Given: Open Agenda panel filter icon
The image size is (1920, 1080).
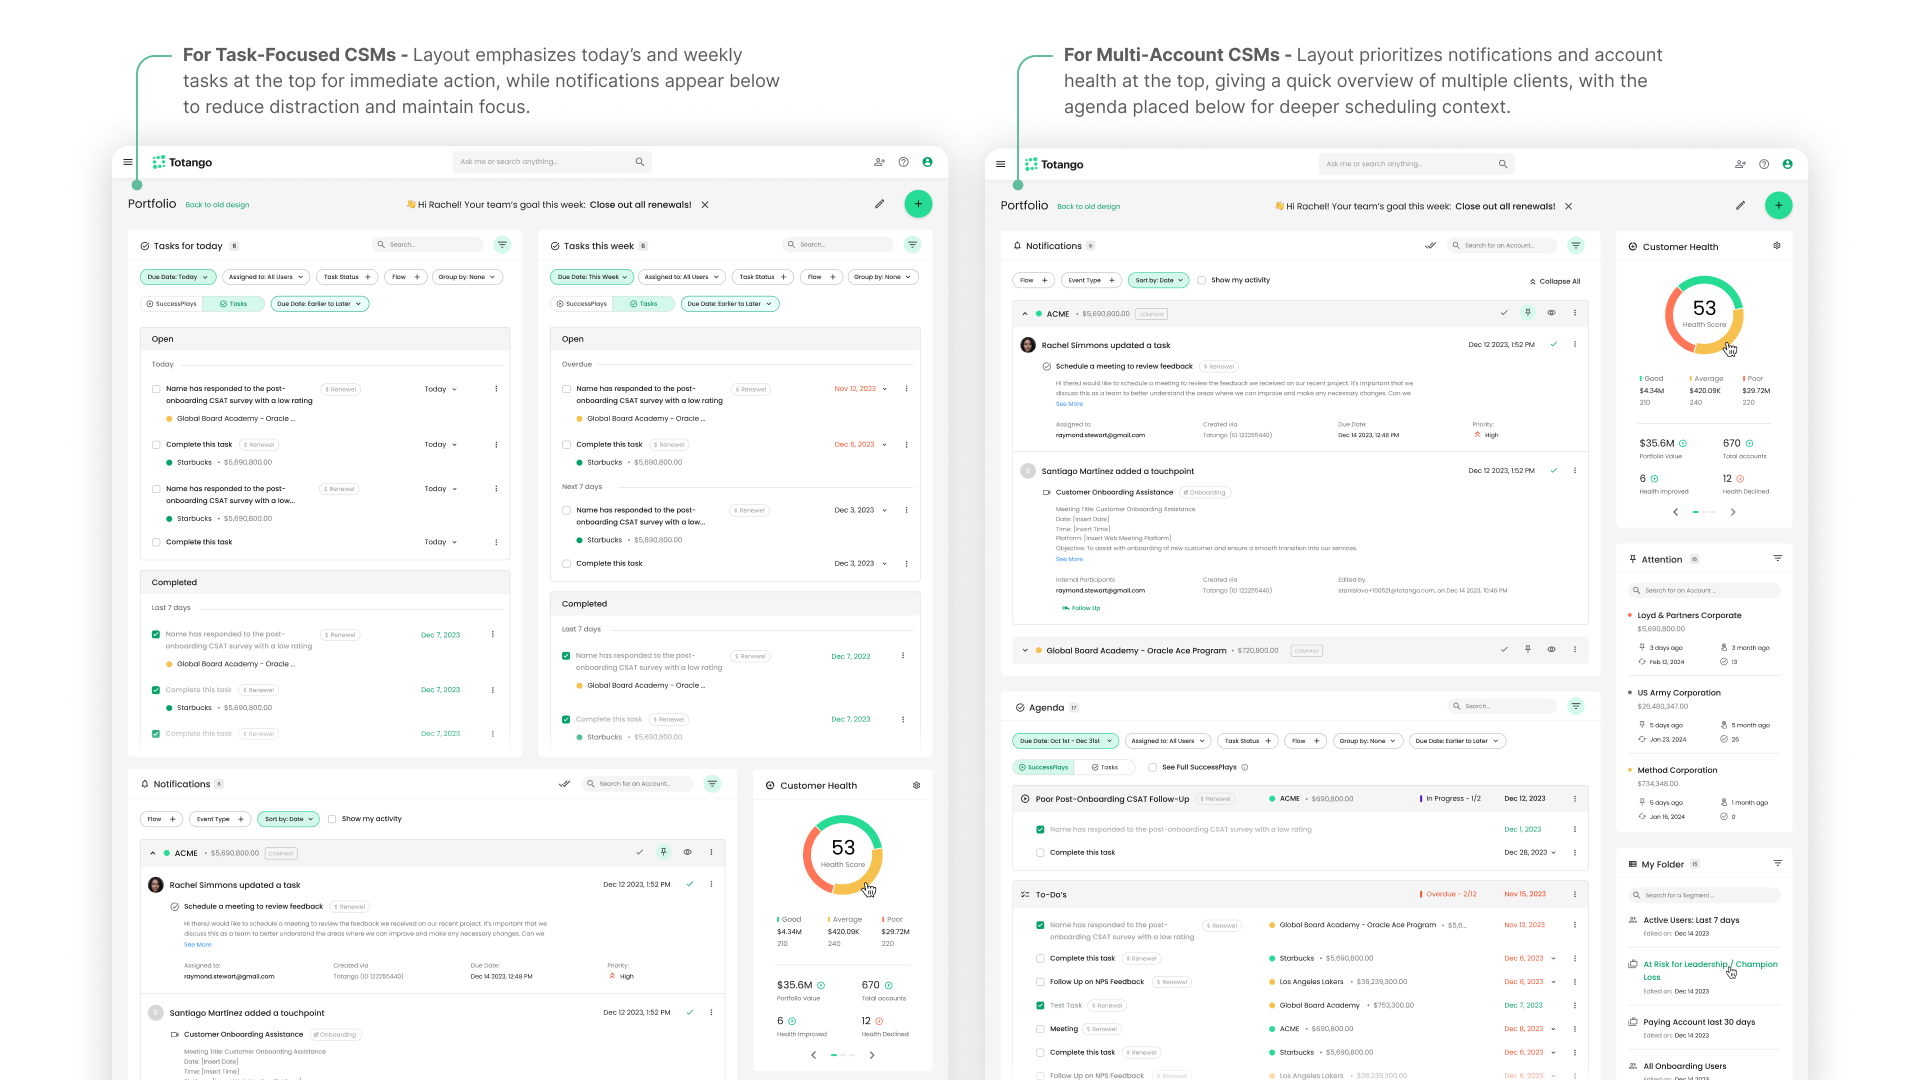Looking at the screenshot, I should point(1576,706).
